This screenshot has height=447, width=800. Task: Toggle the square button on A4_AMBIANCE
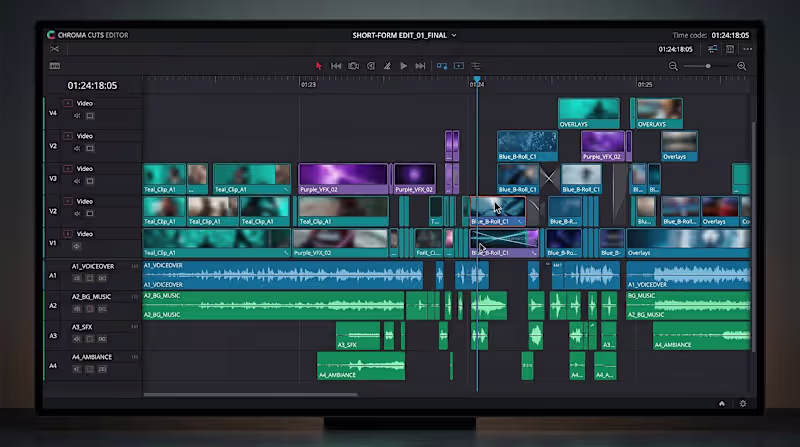[90, 369]
